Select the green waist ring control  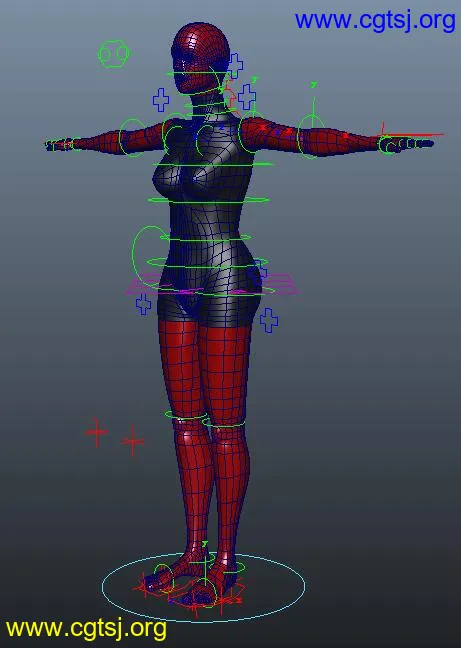click(x=206, y=238)
